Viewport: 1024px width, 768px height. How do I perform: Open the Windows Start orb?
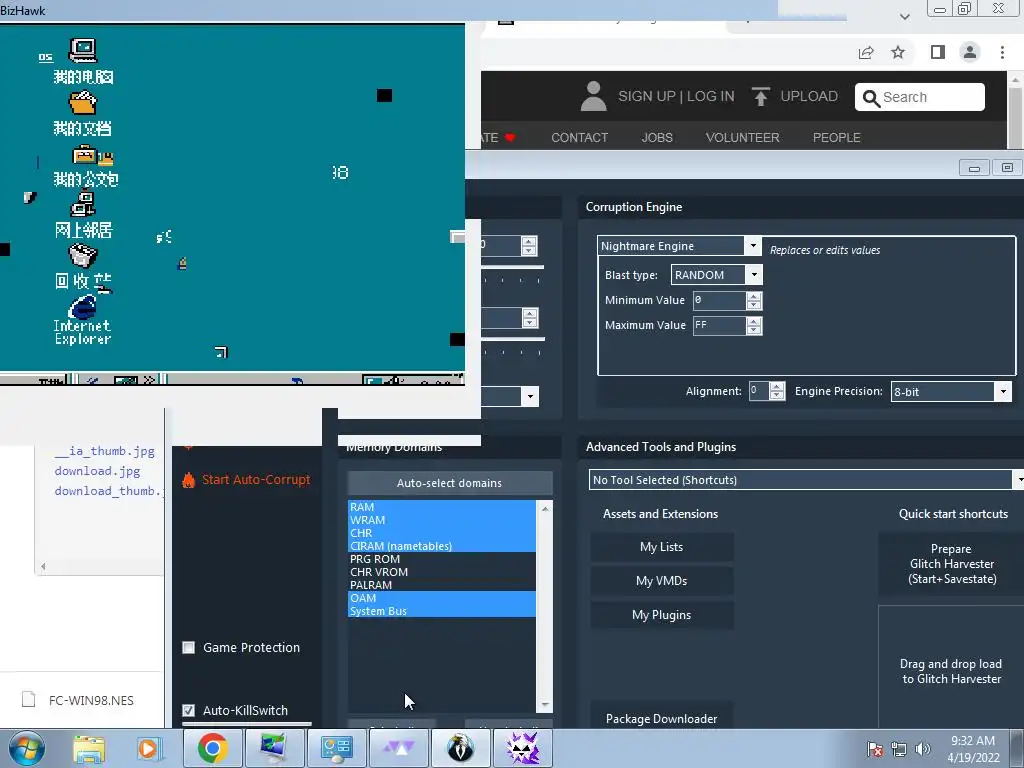(26, 748)
